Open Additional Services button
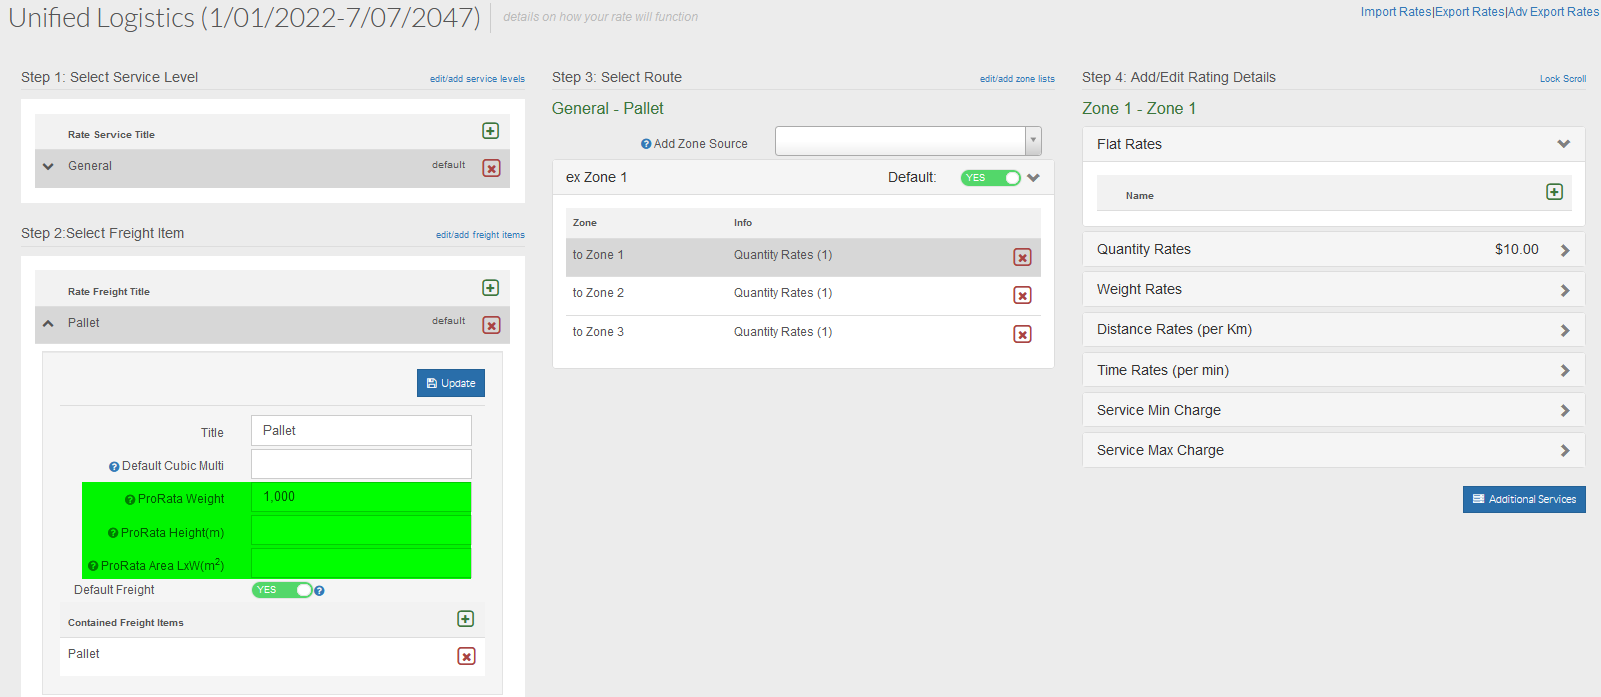Viewport: 1601px width, 697px height. (1524, 499)
